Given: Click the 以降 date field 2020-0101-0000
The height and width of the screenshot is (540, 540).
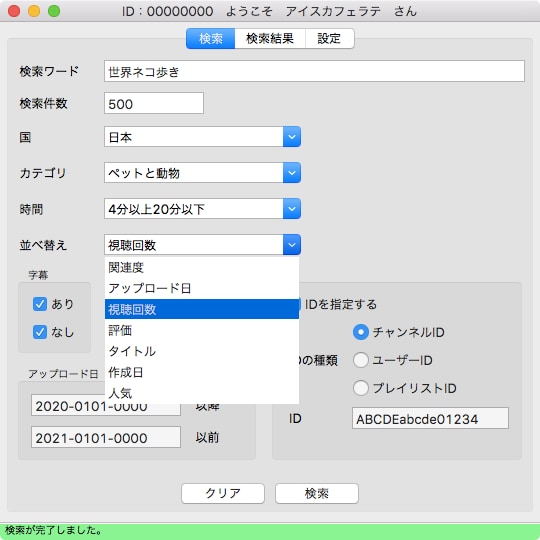Looking at the screenshot, I should click(x=106, y=406).
